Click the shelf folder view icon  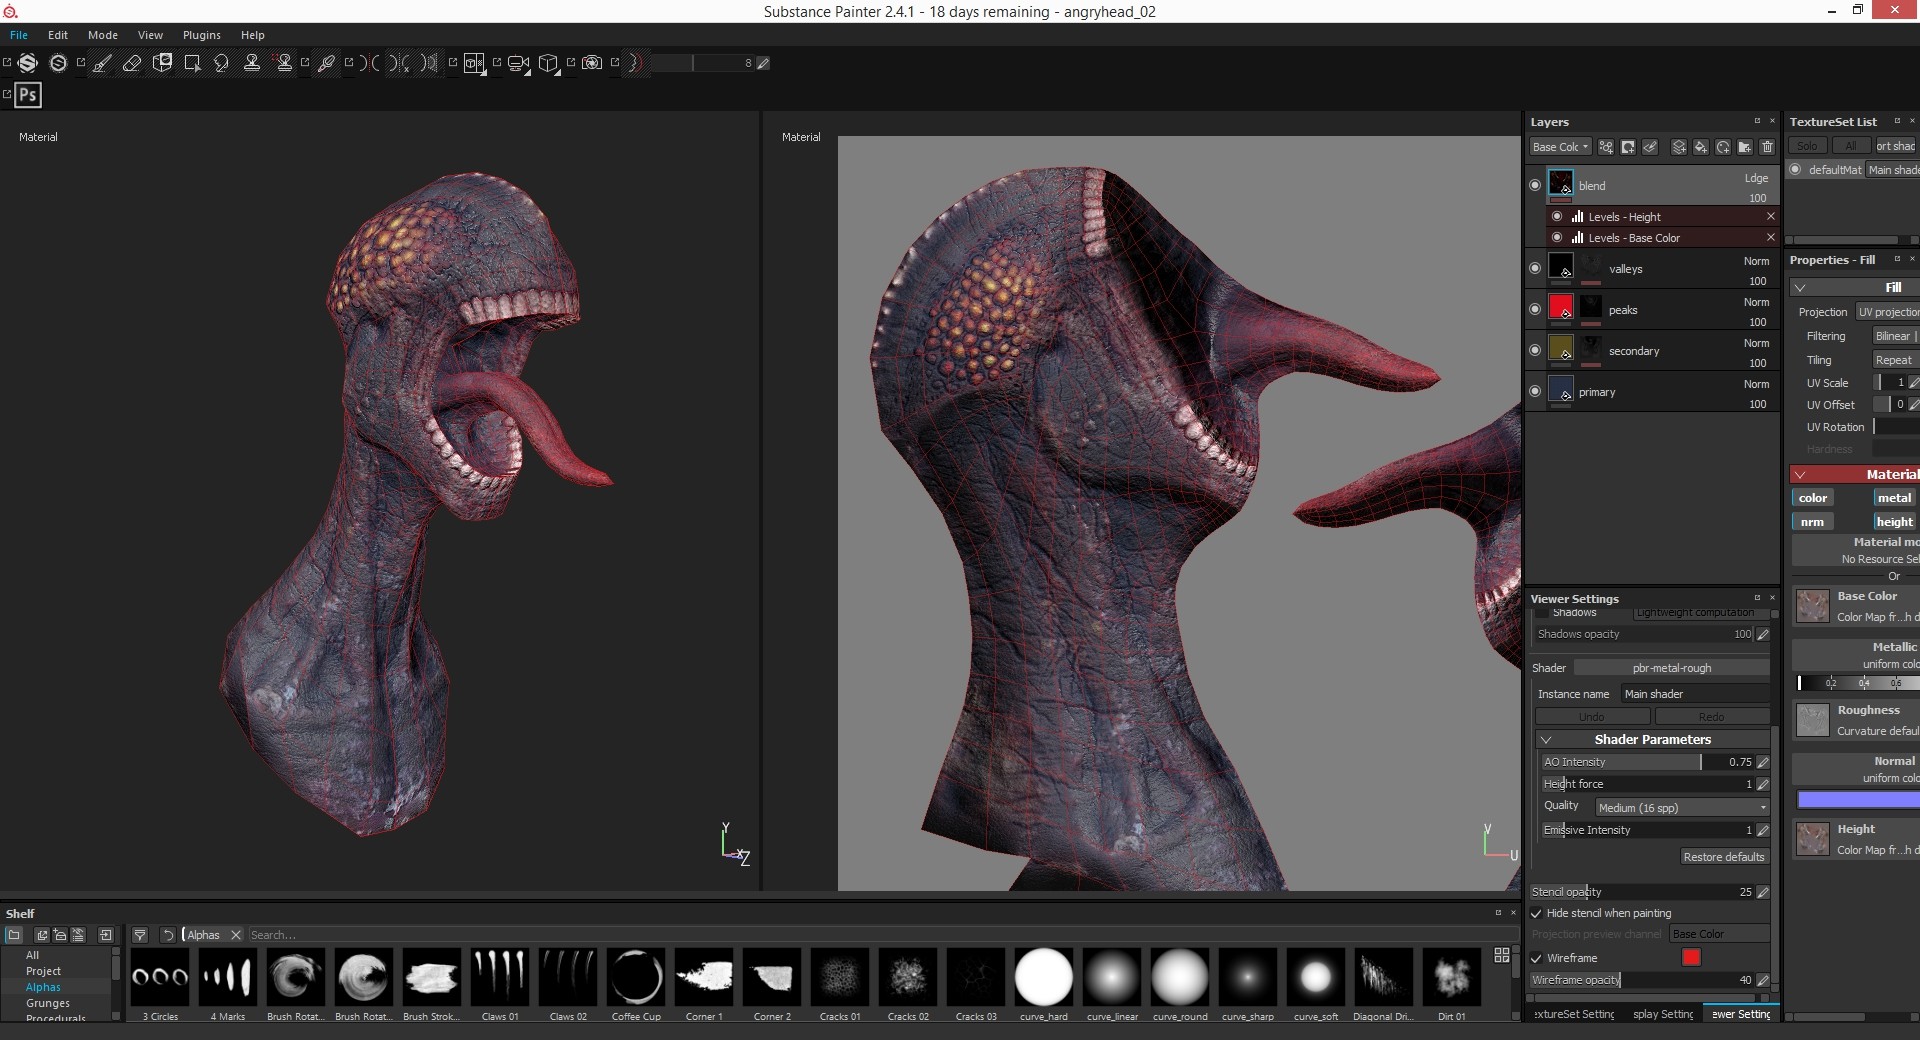(x=14, y=935)
